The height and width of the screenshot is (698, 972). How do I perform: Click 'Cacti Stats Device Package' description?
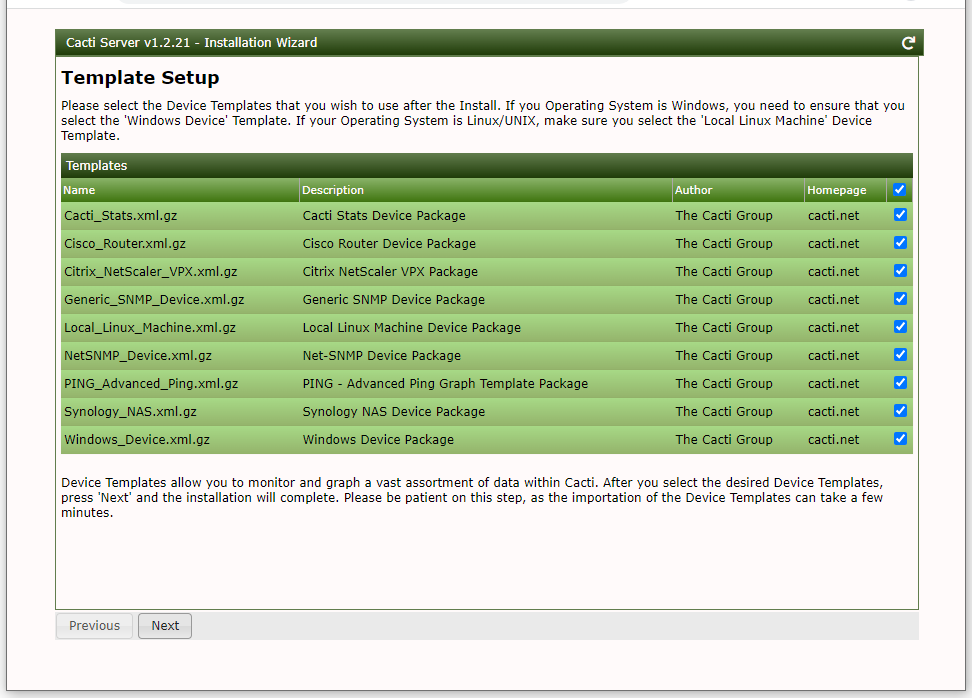tap(384, 216)
